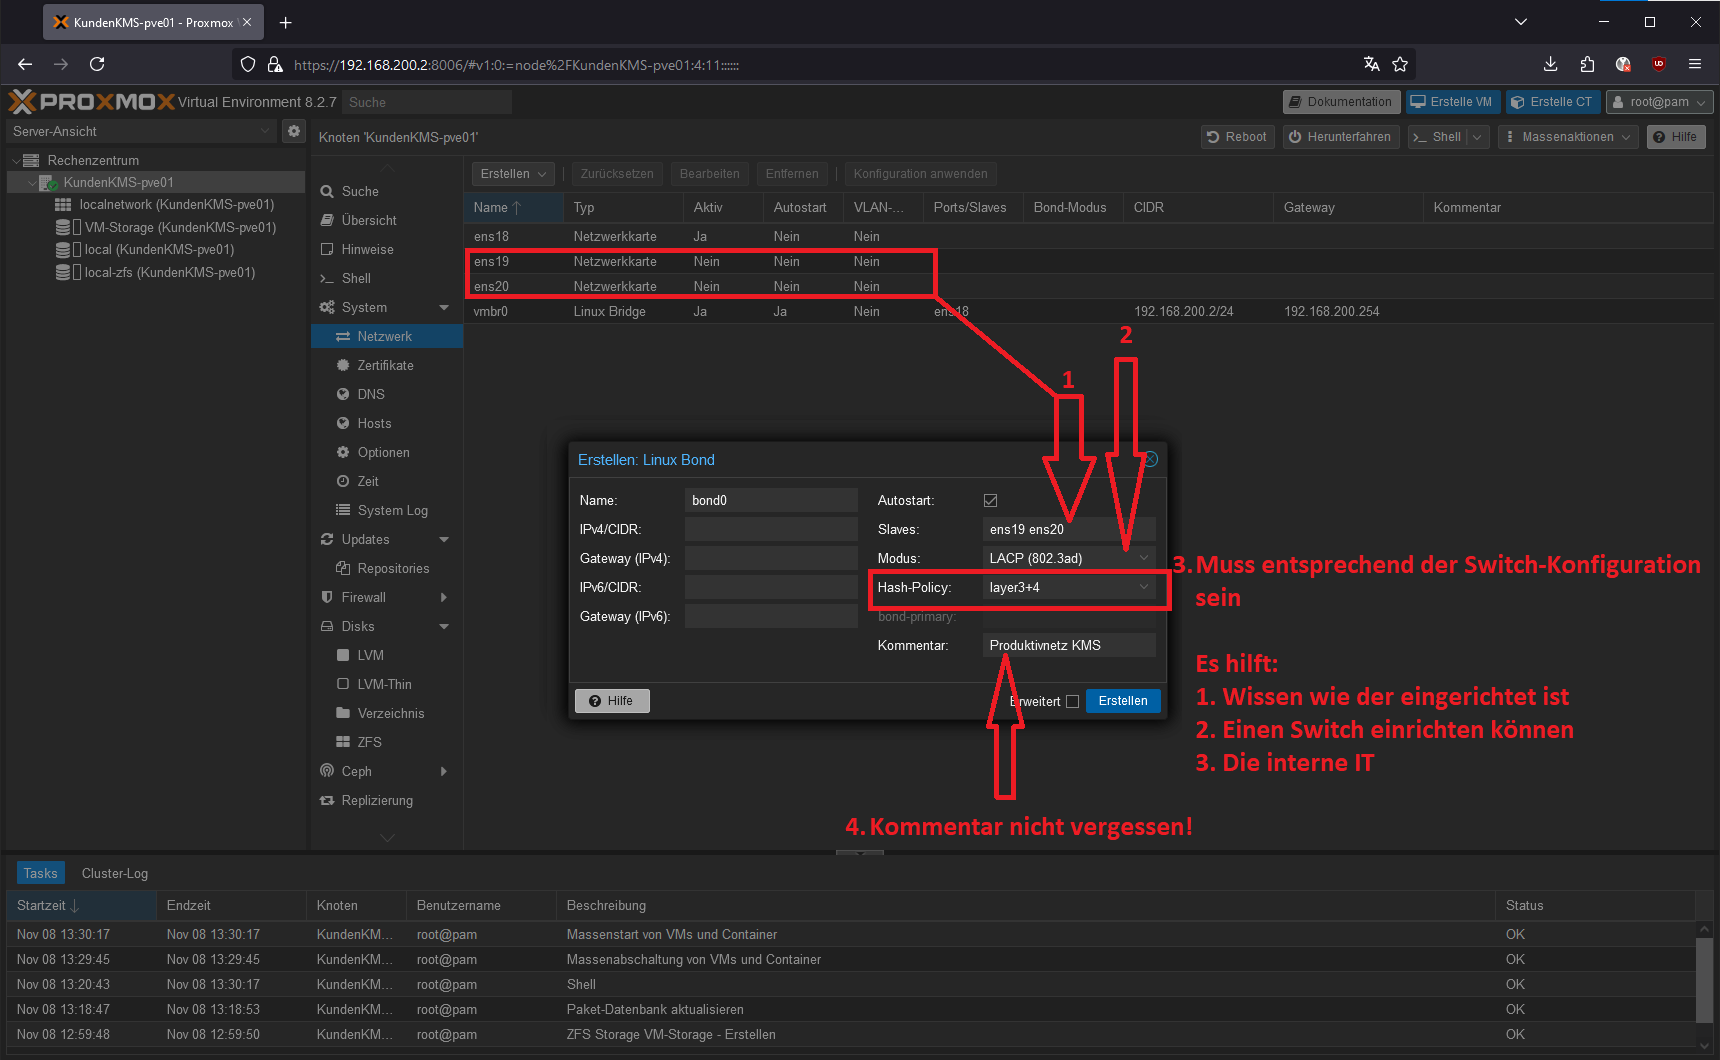The image size is (1720, 1060).
Task: Click the Kommentar input field
Action: 1068,645
